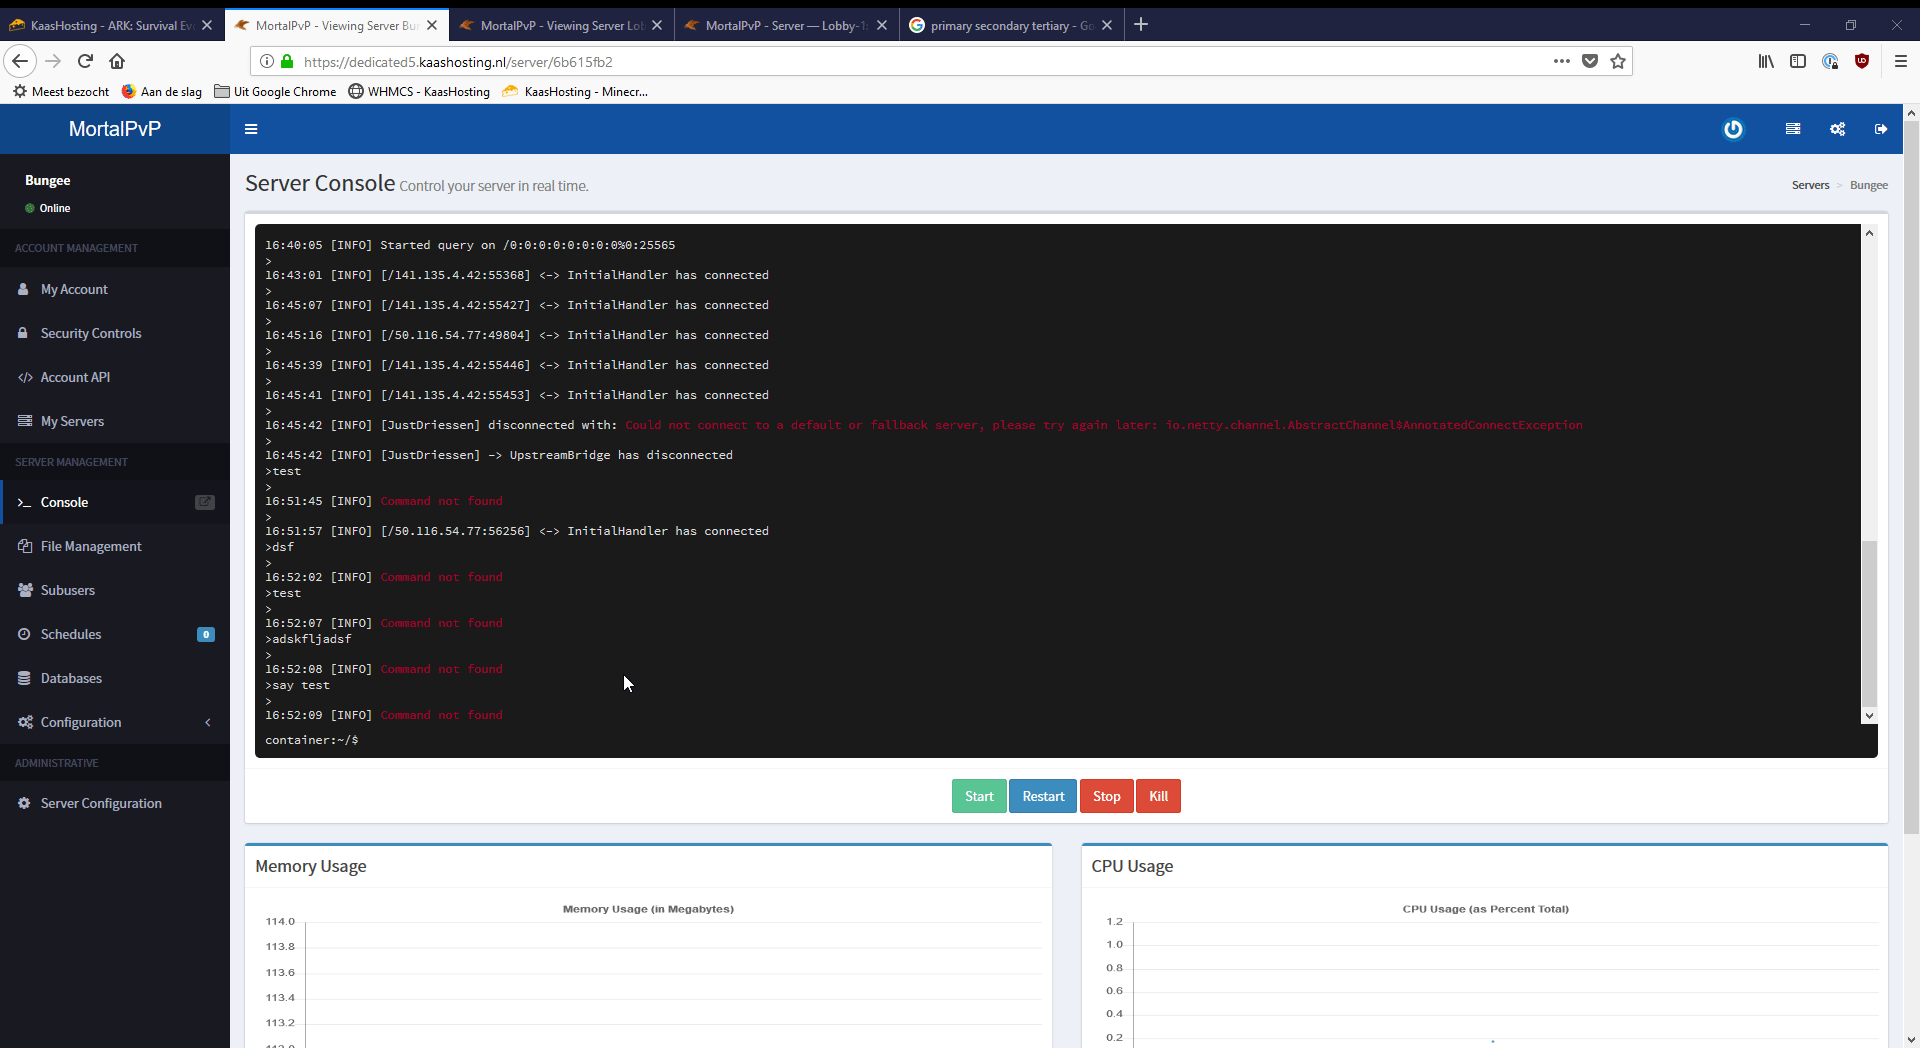Click the green Start button
This screenshot has height=1048, width=1920.
point(978,796)
